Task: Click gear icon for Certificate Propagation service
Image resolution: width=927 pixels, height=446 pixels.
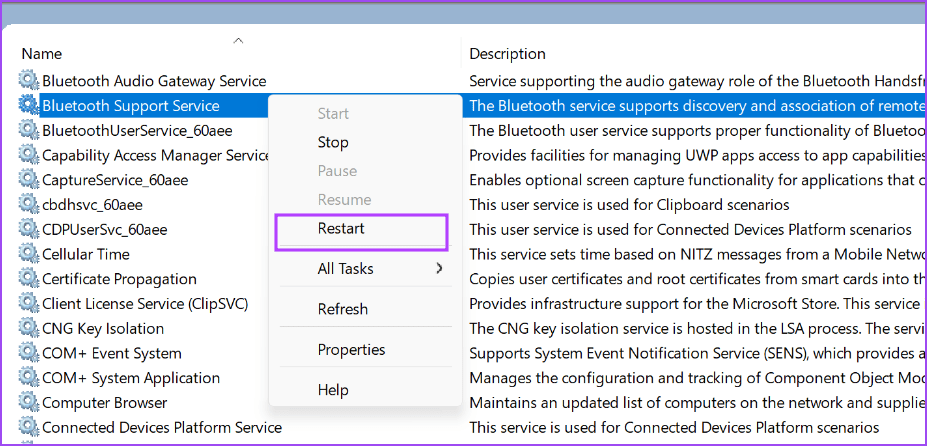Action: coord(28,279)
